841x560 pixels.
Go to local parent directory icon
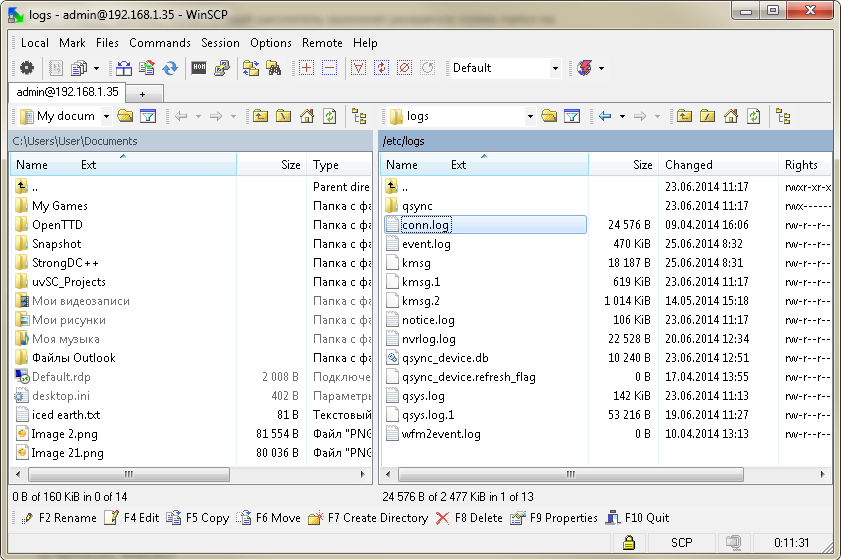tap(261, 116)
